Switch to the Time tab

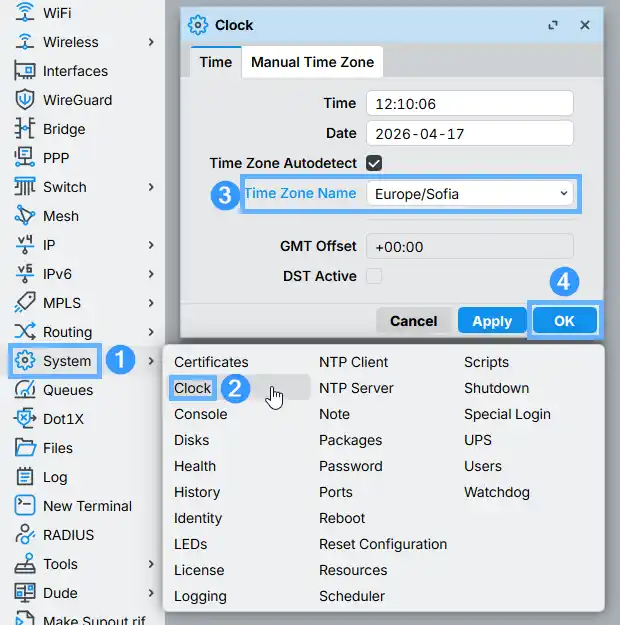coord(216,62)
